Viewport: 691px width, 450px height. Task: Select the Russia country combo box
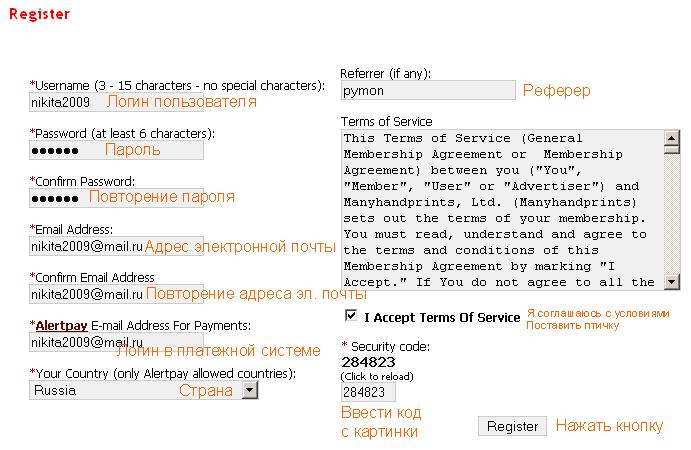pyautogui.click(x=144, y=390)
